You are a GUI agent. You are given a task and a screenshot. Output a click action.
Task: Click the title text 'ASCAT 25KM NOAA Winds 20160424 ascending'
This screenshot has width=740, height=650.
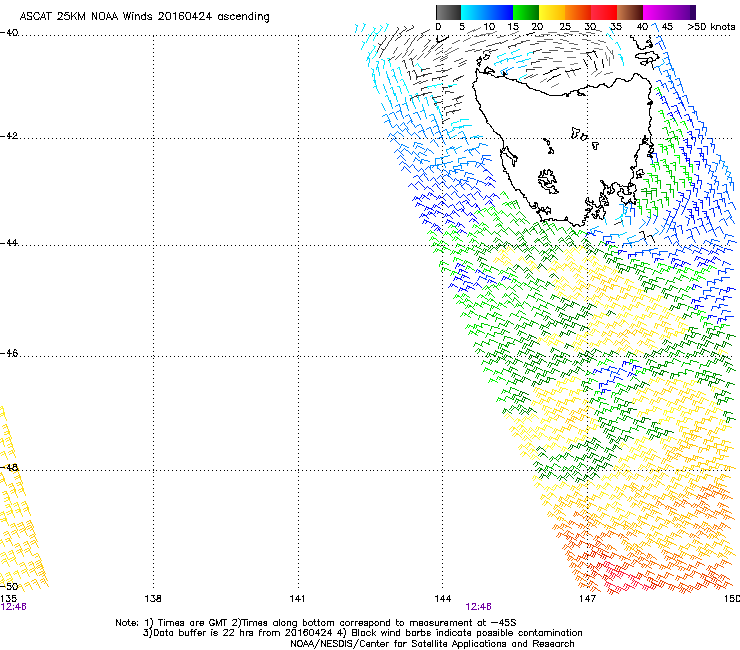coord(144,16)
